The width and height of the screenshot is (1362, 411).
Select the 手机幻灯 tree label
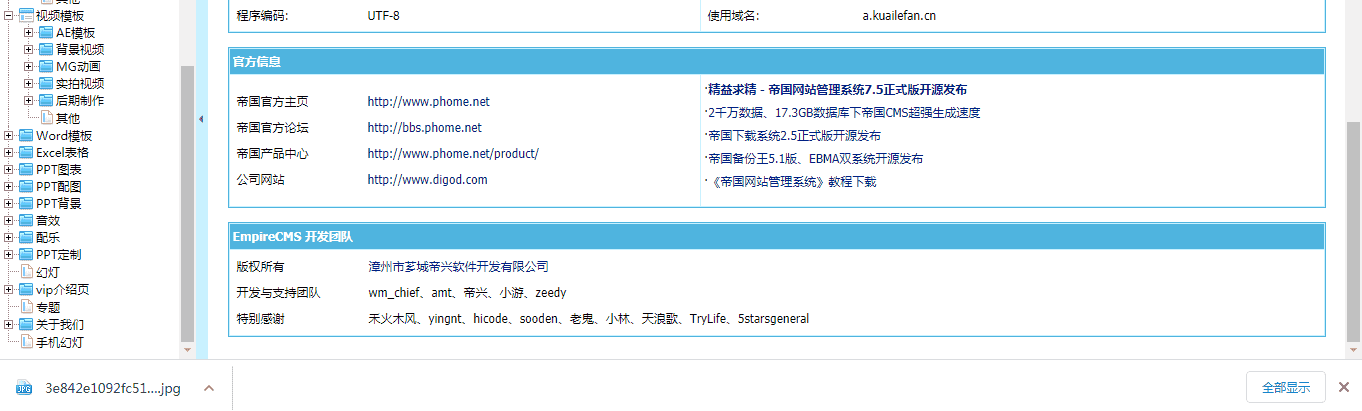(x=60, y=342)
